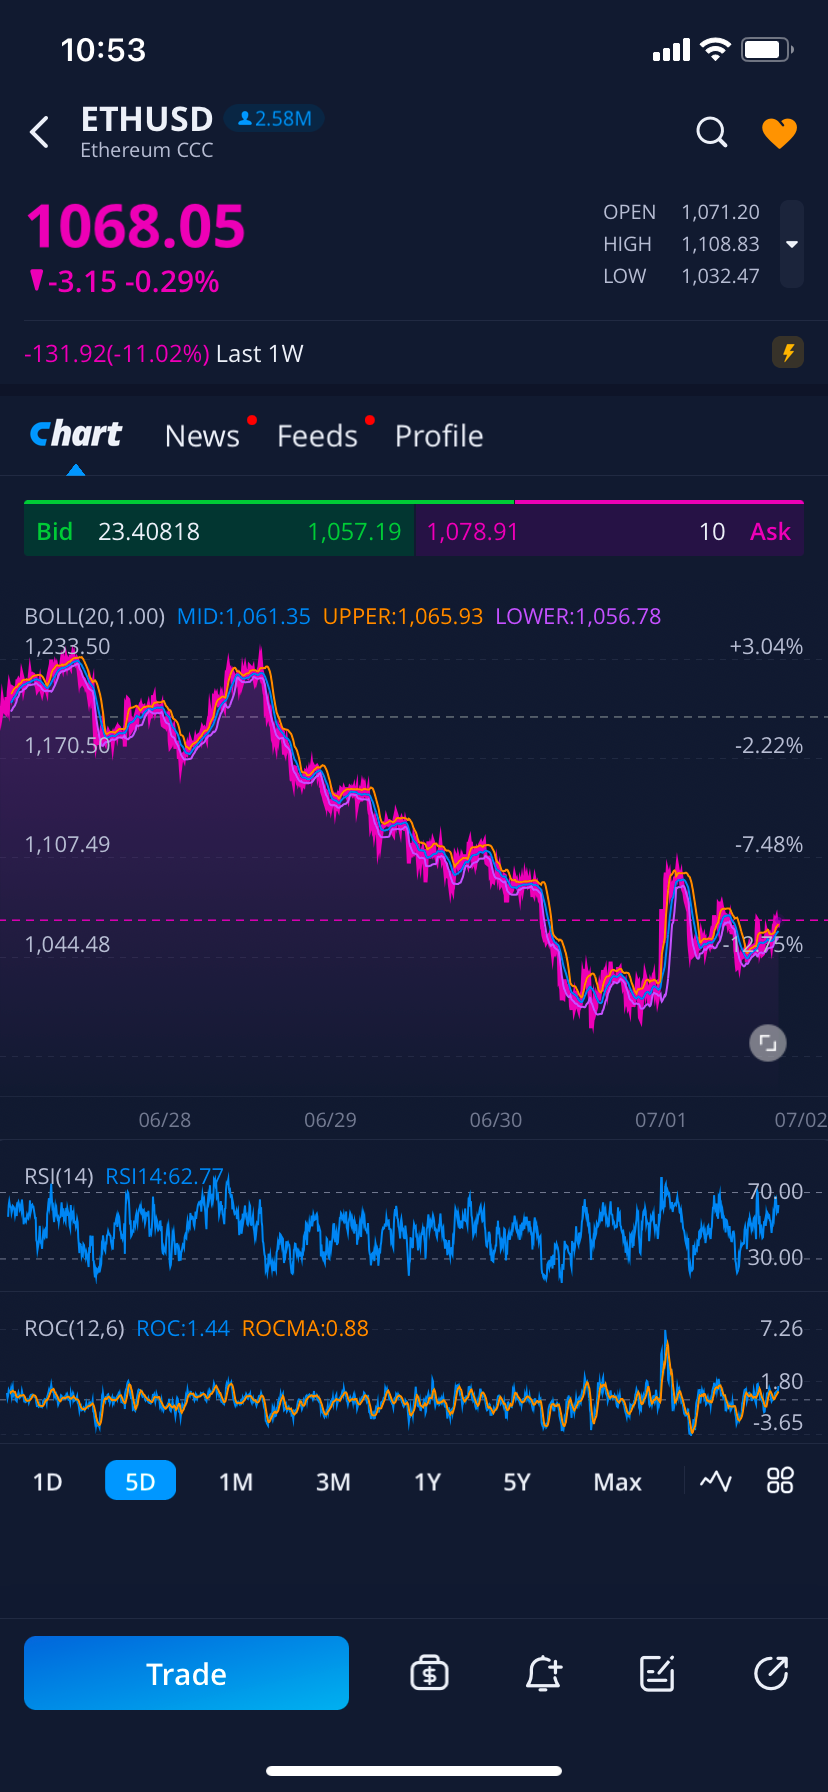
Task: Tap the orange lightning bolt icon
Action: tap(788, 352)
